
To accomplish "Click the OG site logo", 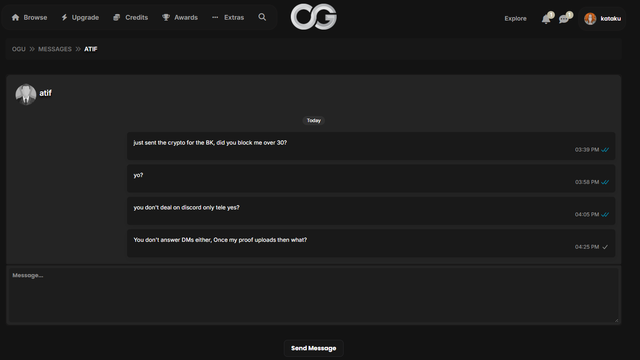I will [313, 17].
